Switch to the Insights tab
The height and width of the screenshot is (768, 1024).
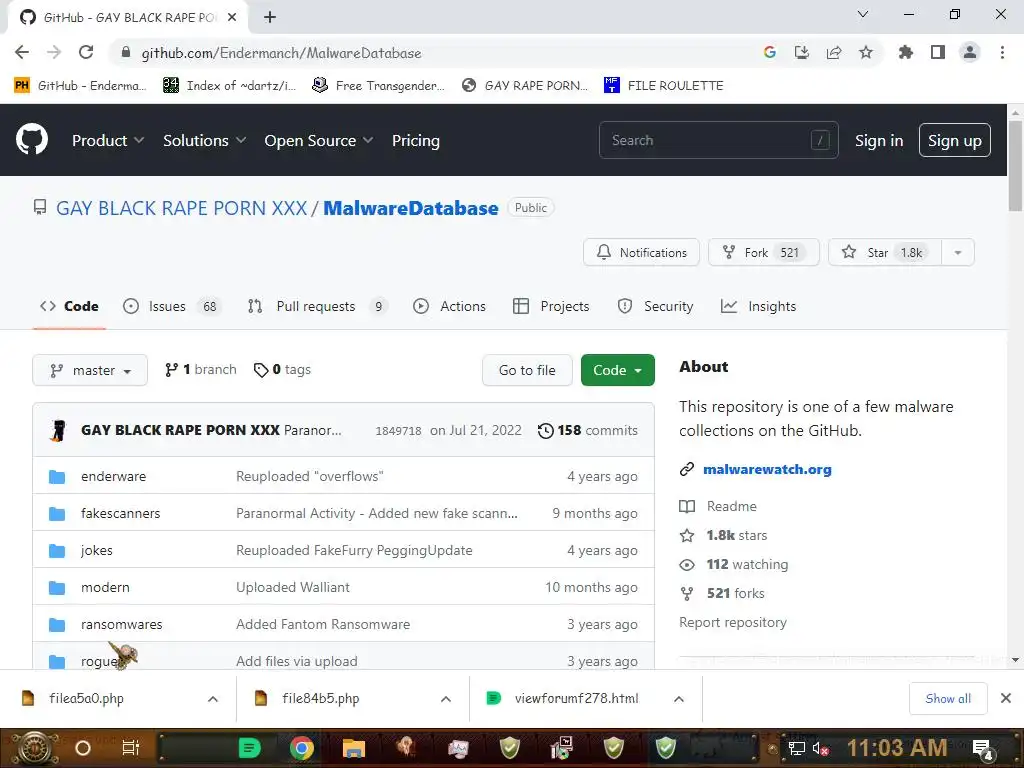(x=758, y=306)
